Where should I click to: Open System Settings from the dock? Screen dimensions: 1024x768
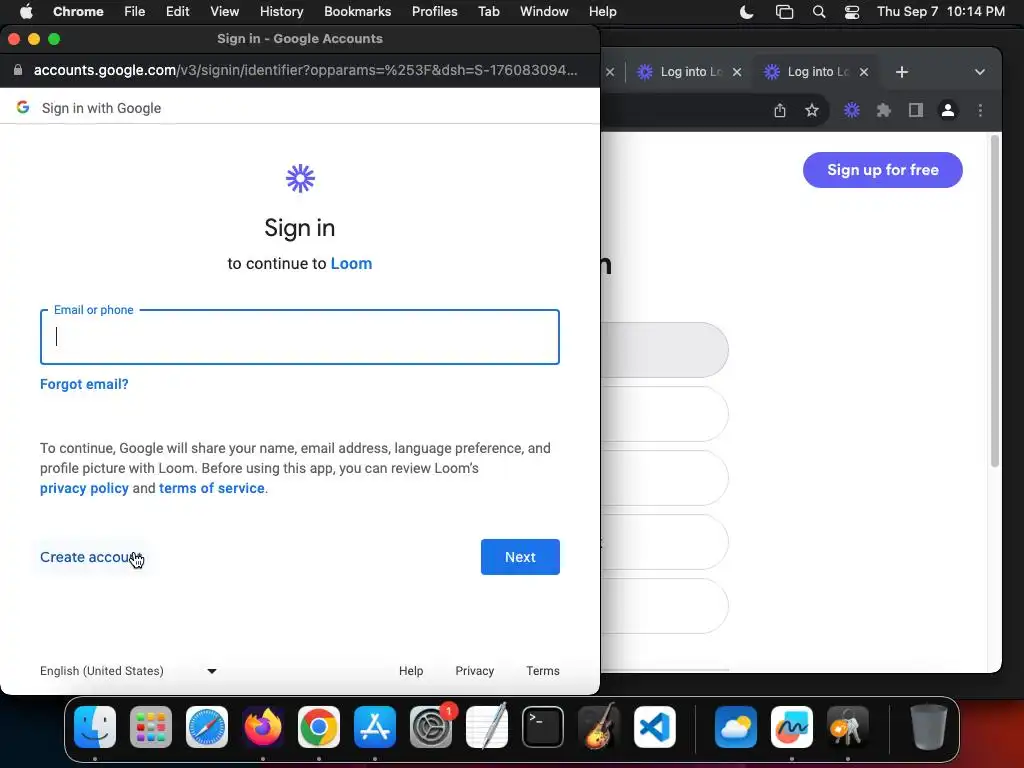click(x=431, y=727)
